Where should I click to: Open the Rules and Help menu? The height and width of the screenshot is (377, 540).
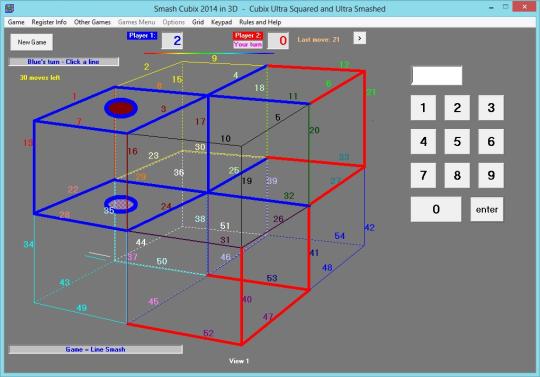click(260, 22)
